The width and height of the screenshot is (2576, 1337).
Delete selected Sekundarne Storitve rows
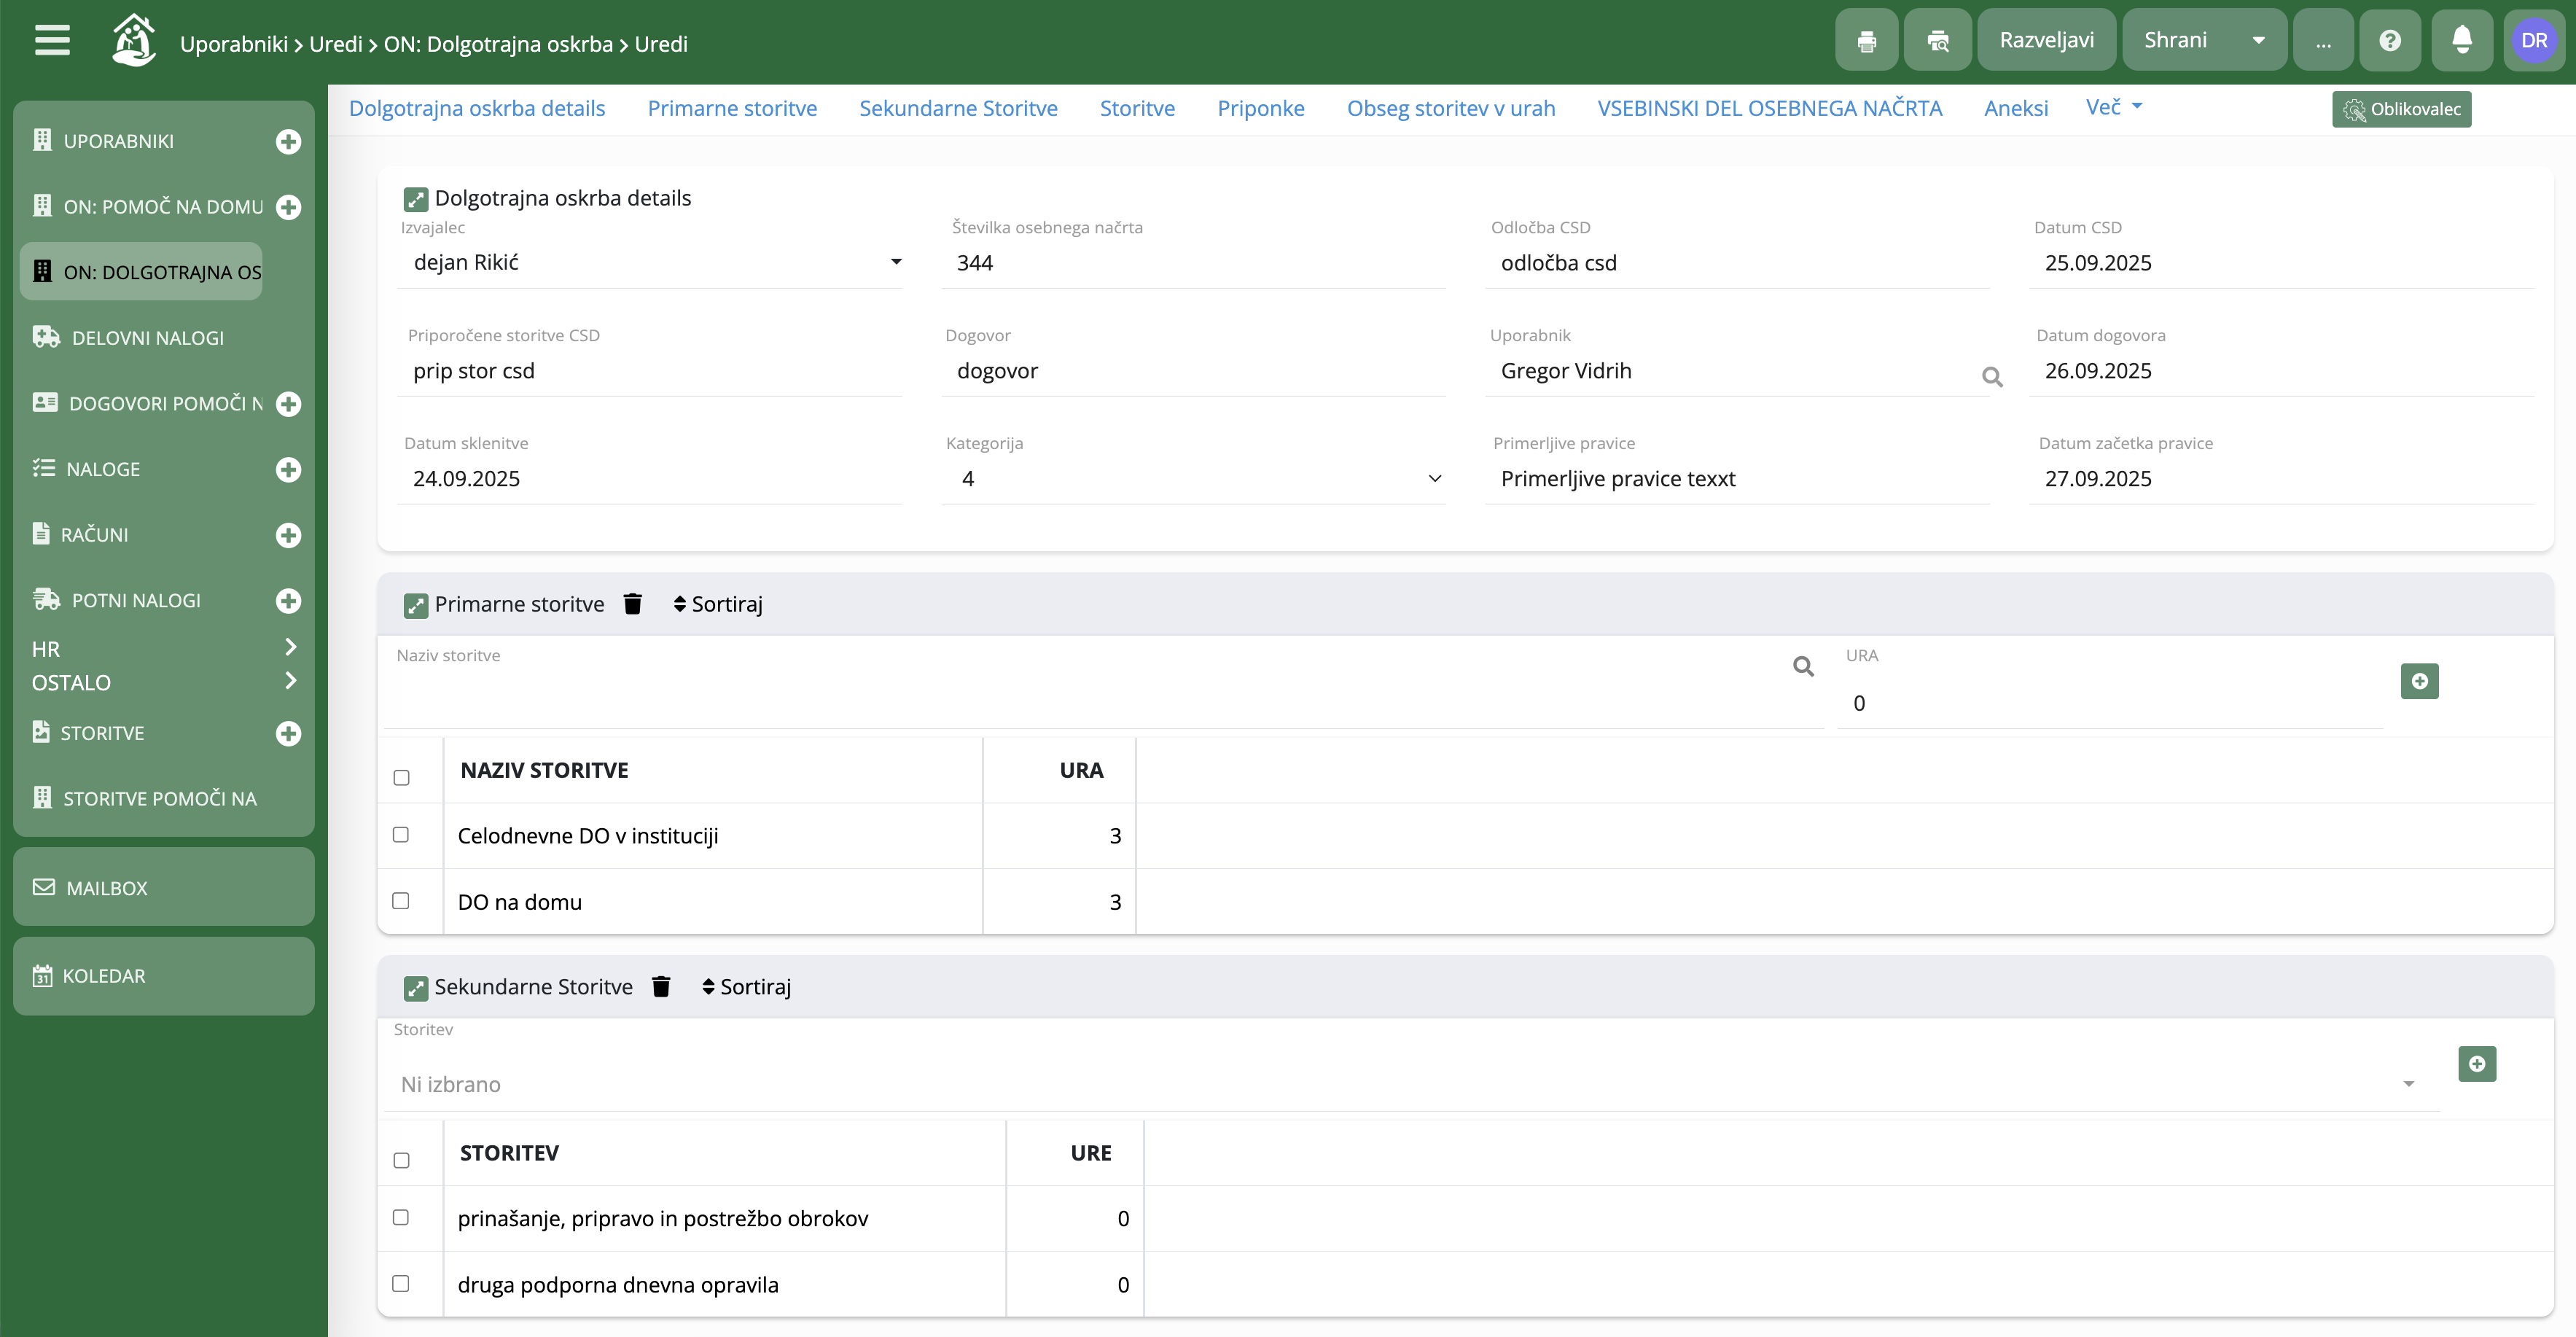pos(661,987)
